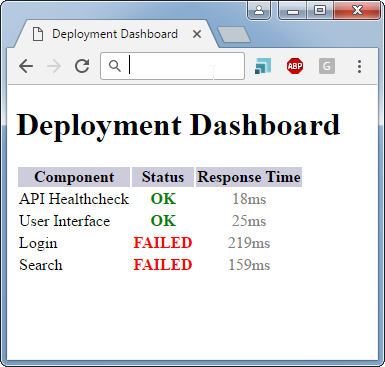The height and width of the screenshot is (367, 385).
Task: Click the gray G extension icon
Action: (327, 66)
